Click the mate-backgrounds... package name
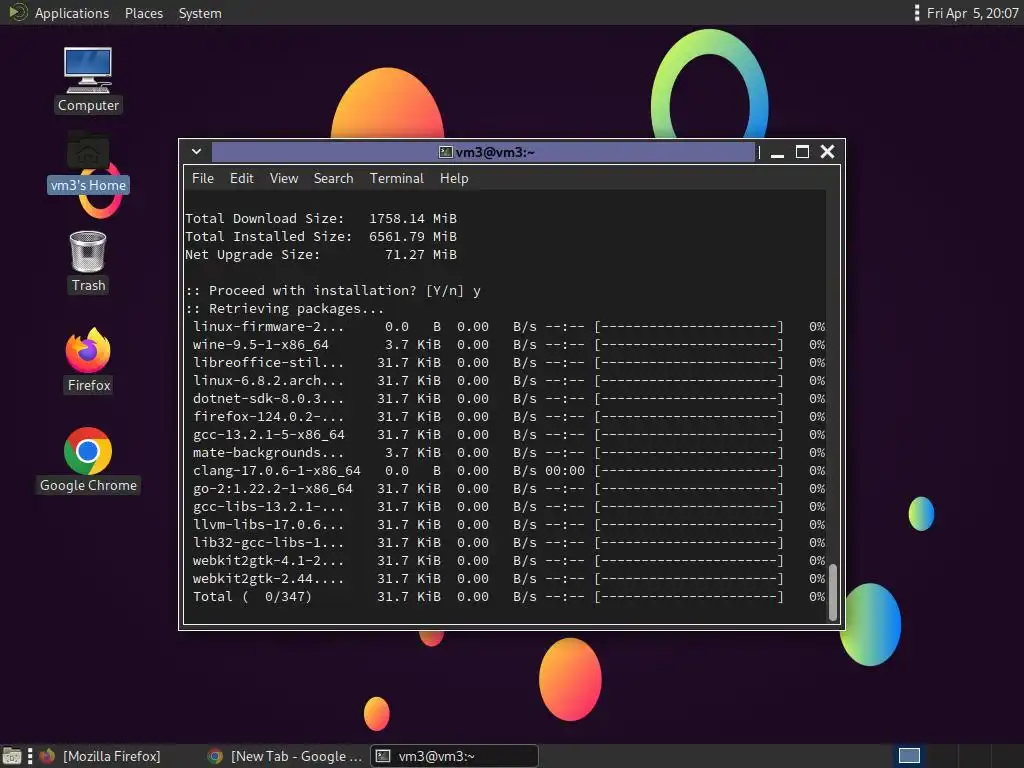1024x768 pixels. point(268,453)
